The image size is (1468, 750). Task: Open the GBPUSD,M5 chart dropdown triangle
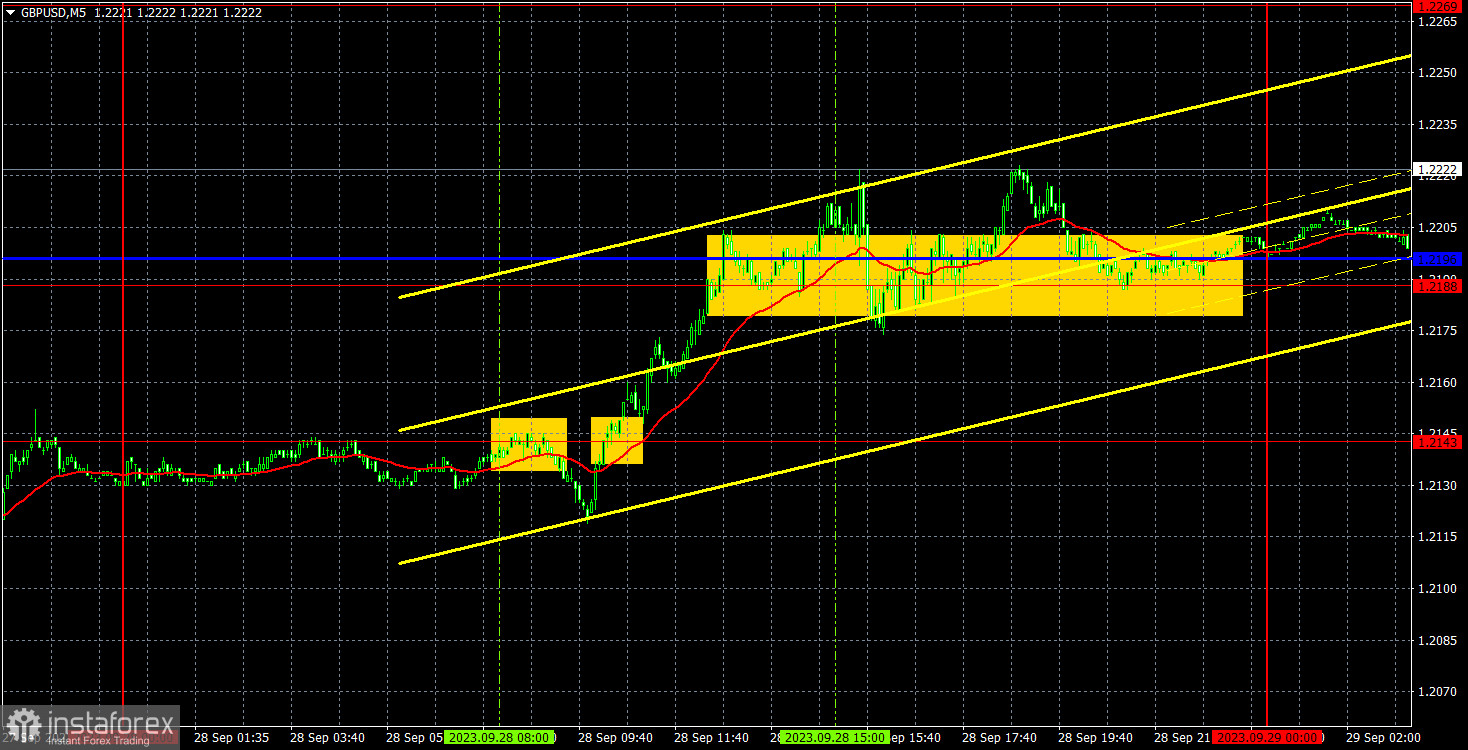point(9,12)
